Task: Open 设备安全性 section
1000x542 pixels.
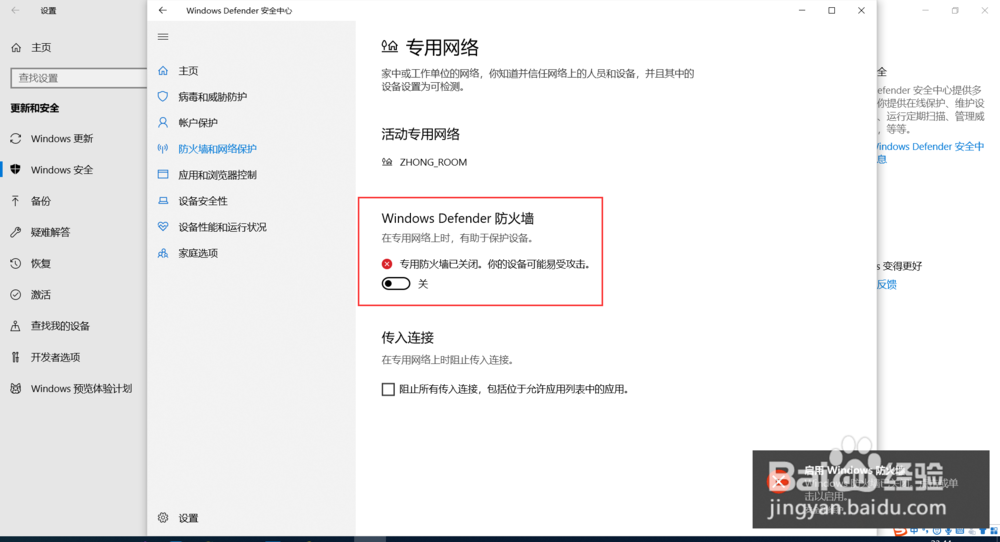Action: 203,201
